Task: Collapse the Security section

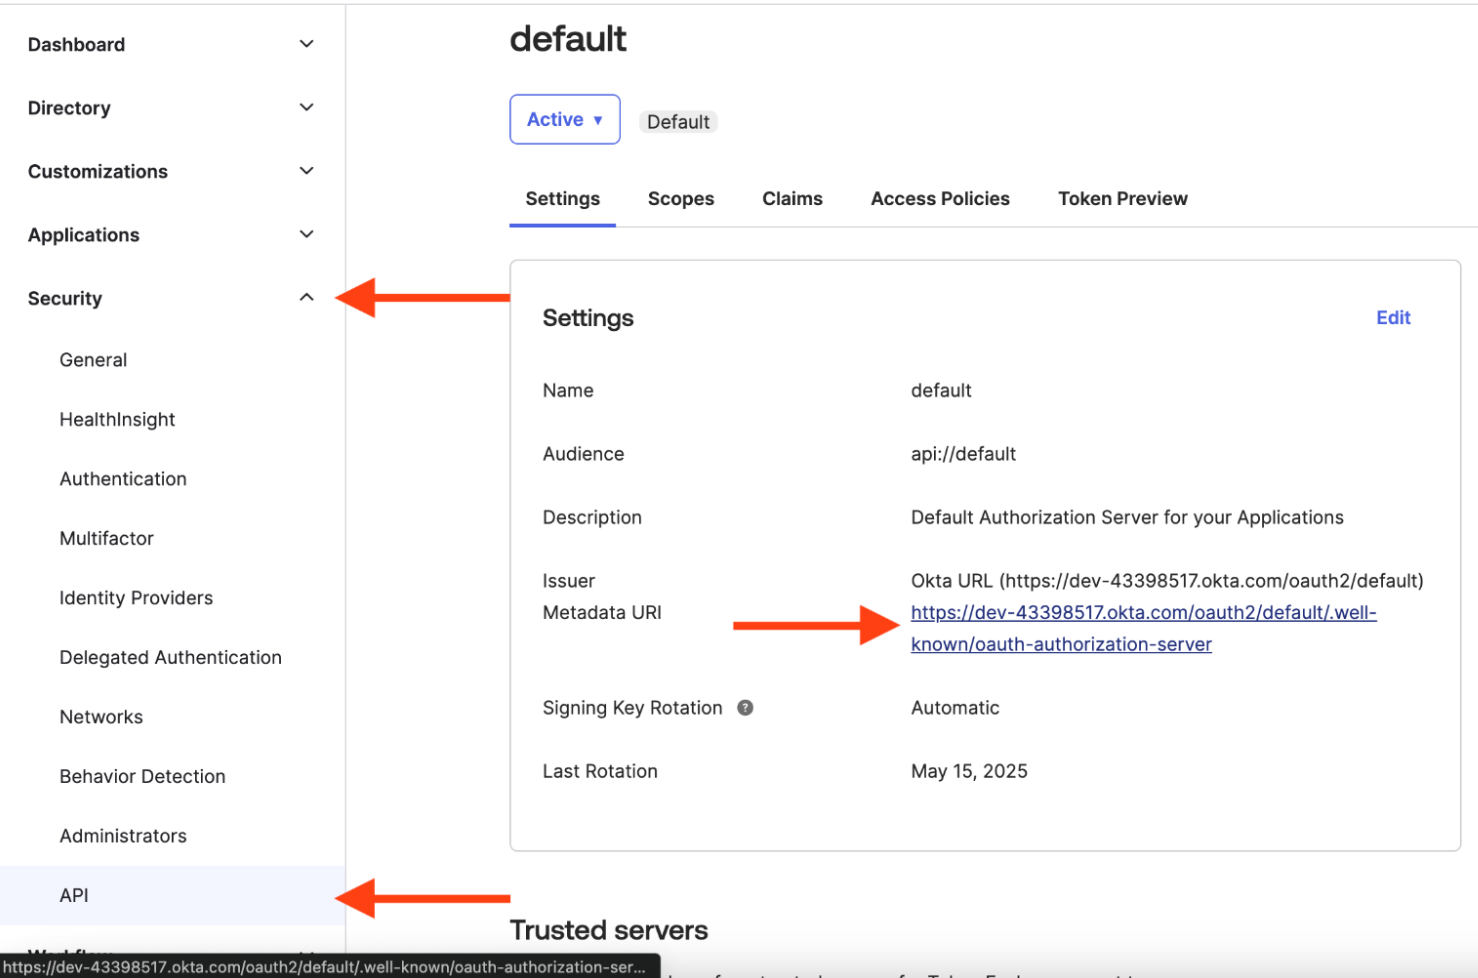Action: tap(306, 298)
